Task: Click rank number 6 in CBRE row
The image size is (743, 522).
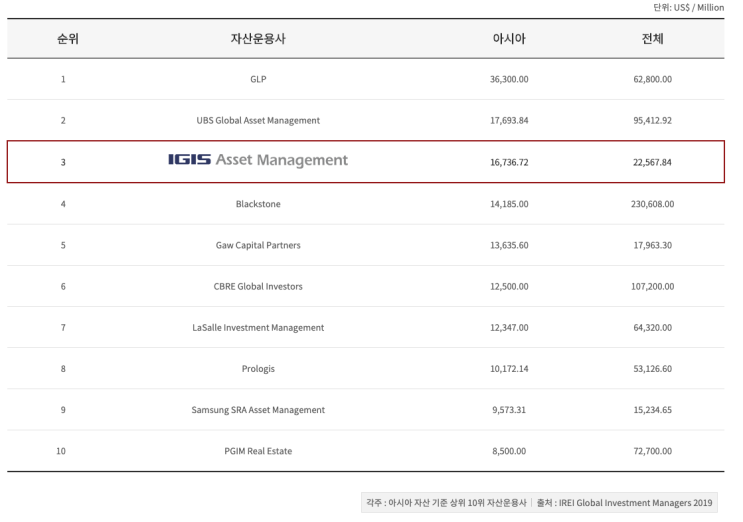Action: (x=63, y=287)
